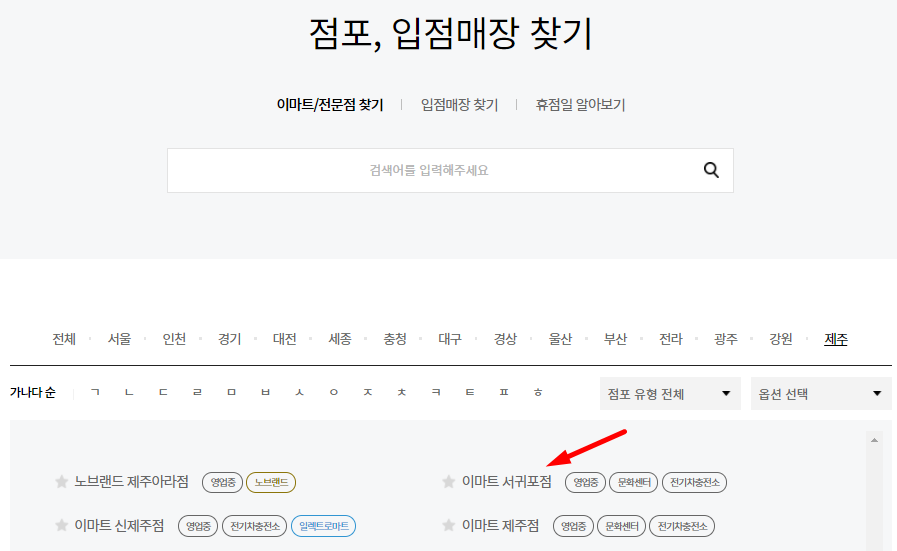Select the 전라 region tab
The height and width of the screenshot is (551, 897).
tap(670, 339)
